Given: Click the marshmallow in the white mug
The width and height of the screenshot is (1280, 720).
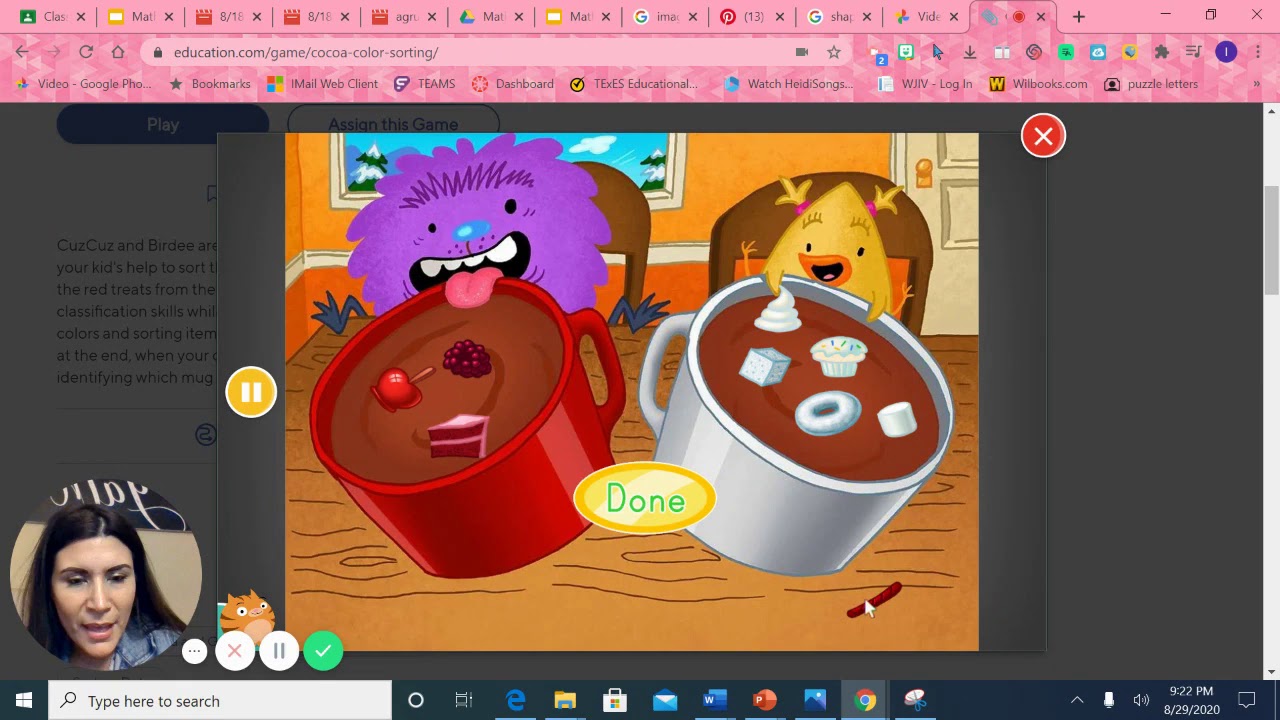Looking at the screenshot, I should pos(897,418).
